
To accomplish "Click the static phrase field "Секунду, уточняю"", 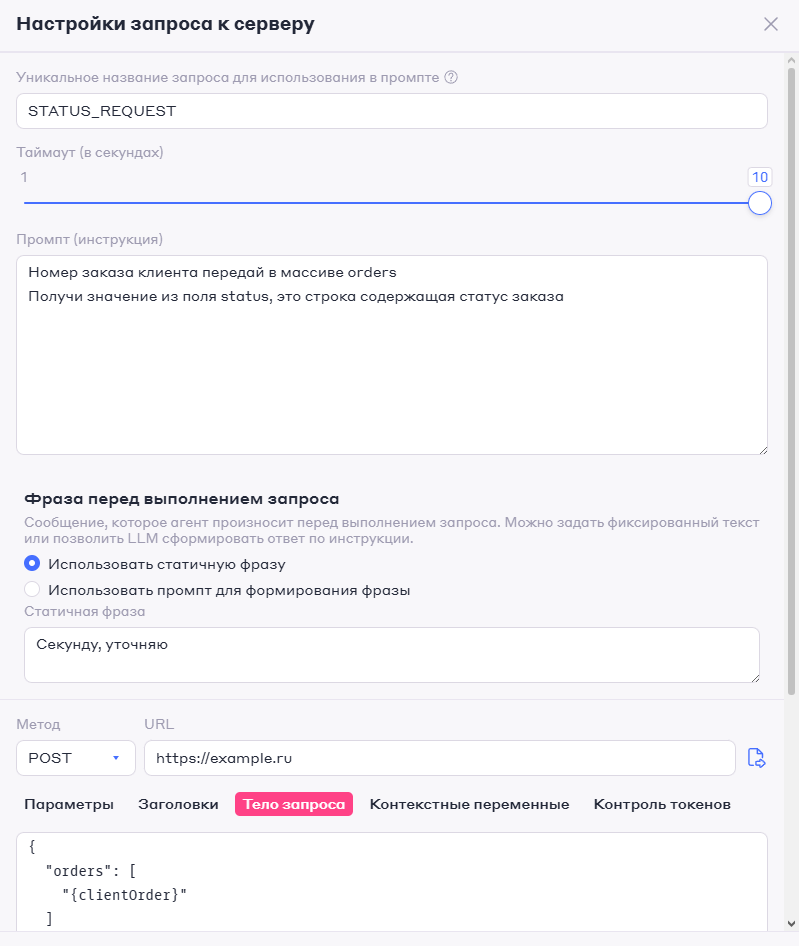I will 390,653.
